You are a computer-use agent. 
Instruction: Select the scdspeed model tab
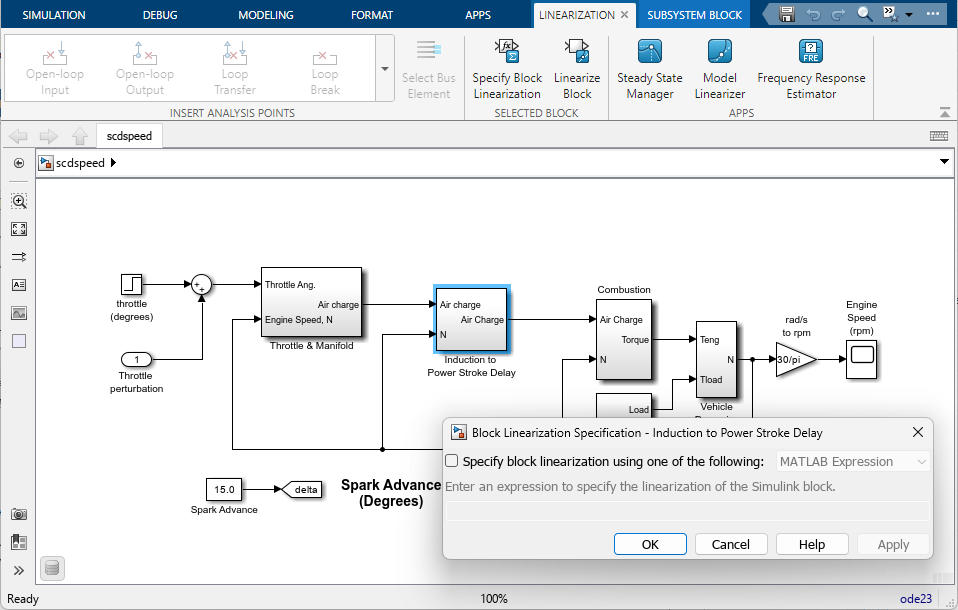coord(129,136)
